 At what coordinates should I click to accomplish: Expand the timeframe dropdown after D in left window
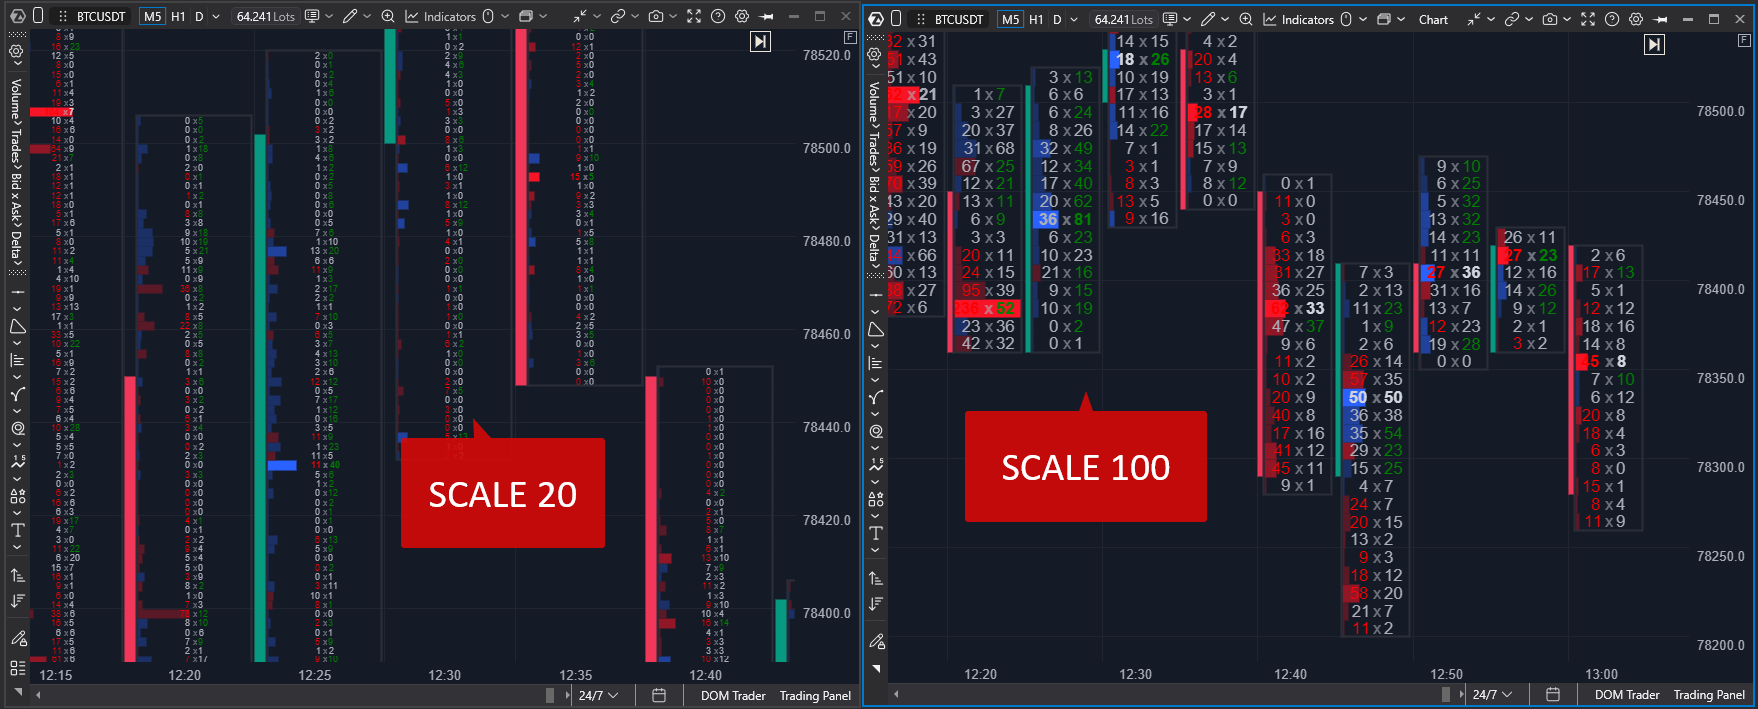pos(216,16)
